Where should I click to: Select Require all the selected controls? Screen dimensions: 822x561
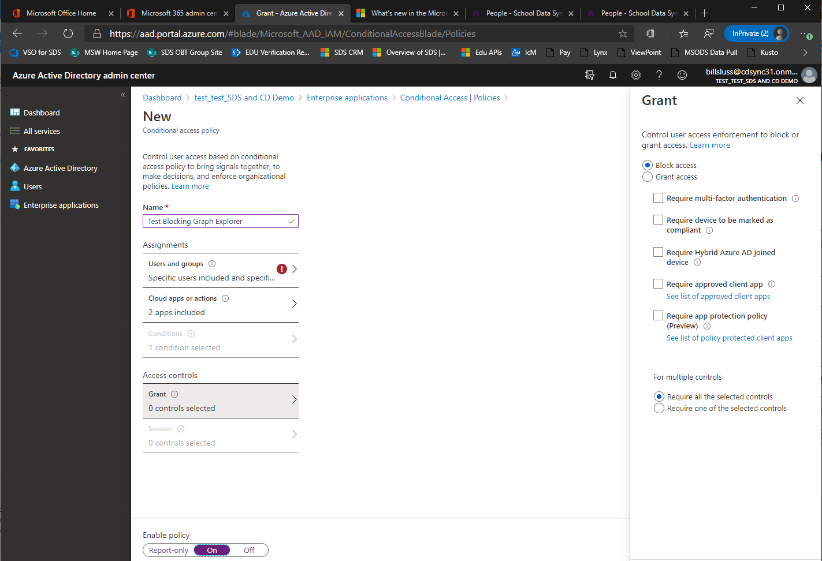[x=659, y=396]
